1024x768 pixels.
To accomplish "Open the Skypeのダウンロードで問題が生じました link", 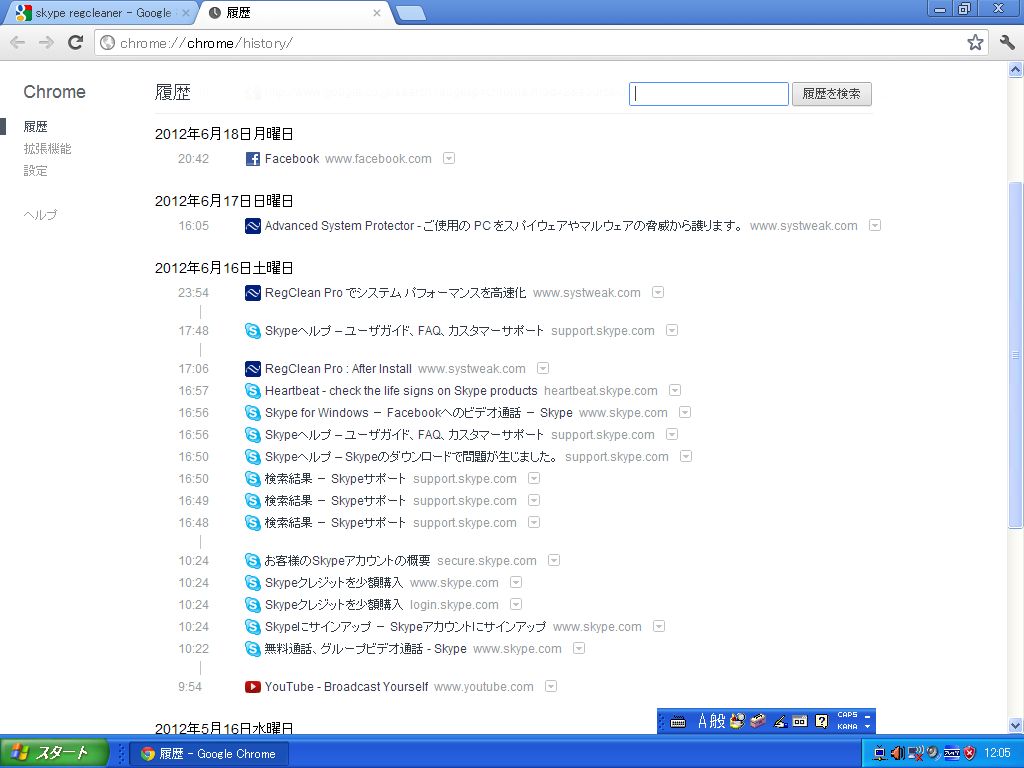I will coord(411,456).
